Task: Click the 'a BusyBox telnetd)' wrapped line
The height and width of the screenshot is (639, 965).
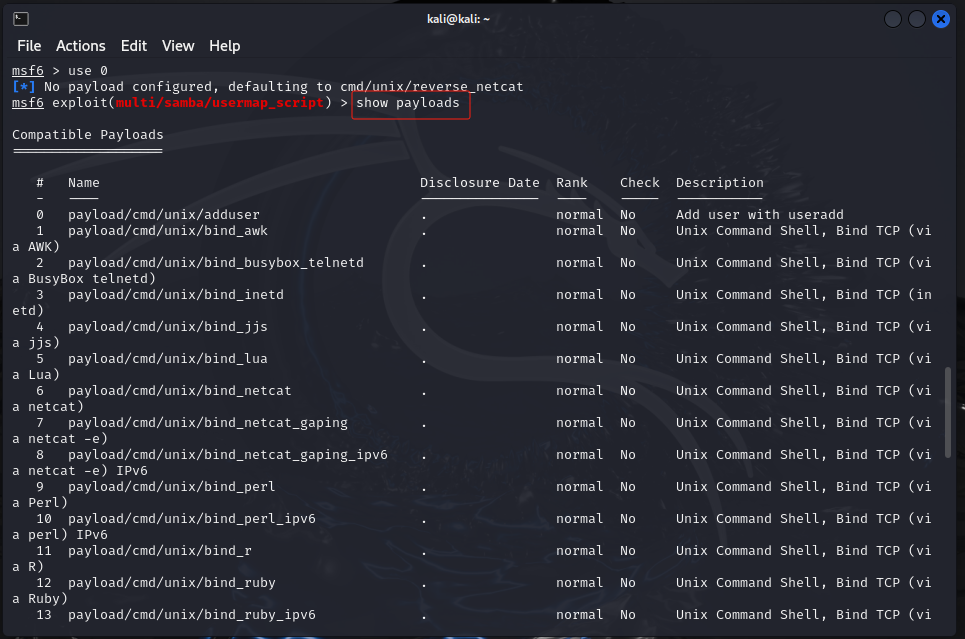Action: coord(84,279)
